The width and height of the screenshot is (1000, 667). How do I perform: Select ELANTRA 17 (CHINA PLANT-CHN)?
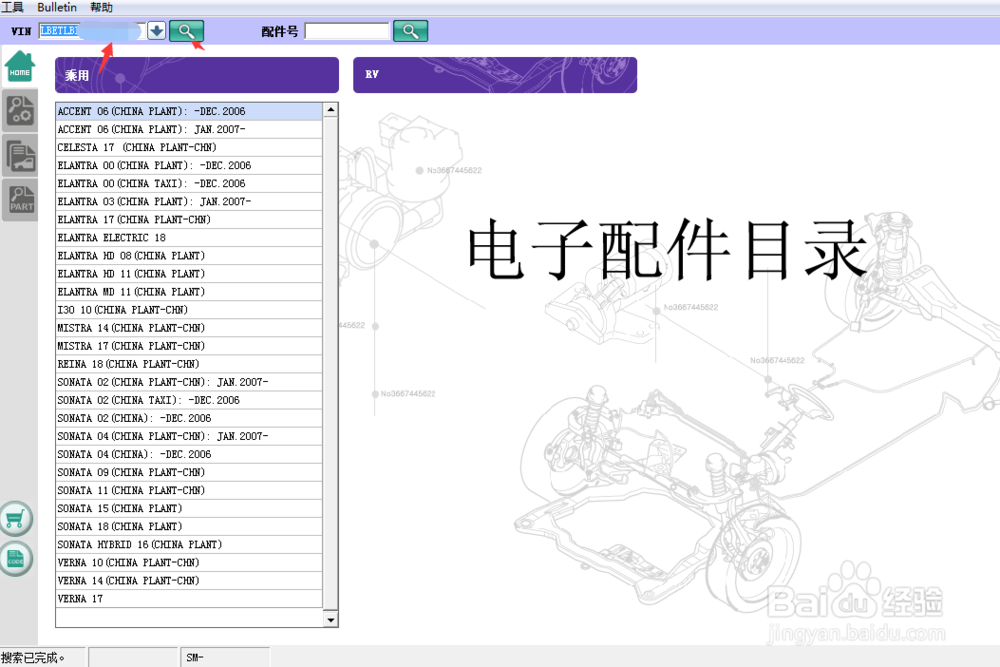click(189, 219)
